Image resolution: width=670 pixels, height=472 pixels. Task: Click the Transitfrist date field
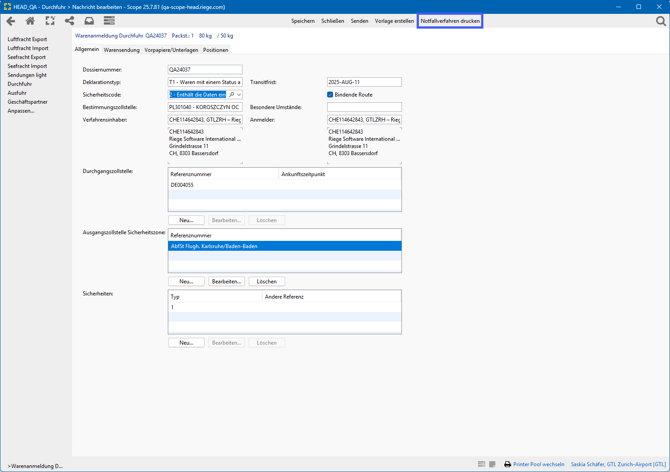[364, 82]
